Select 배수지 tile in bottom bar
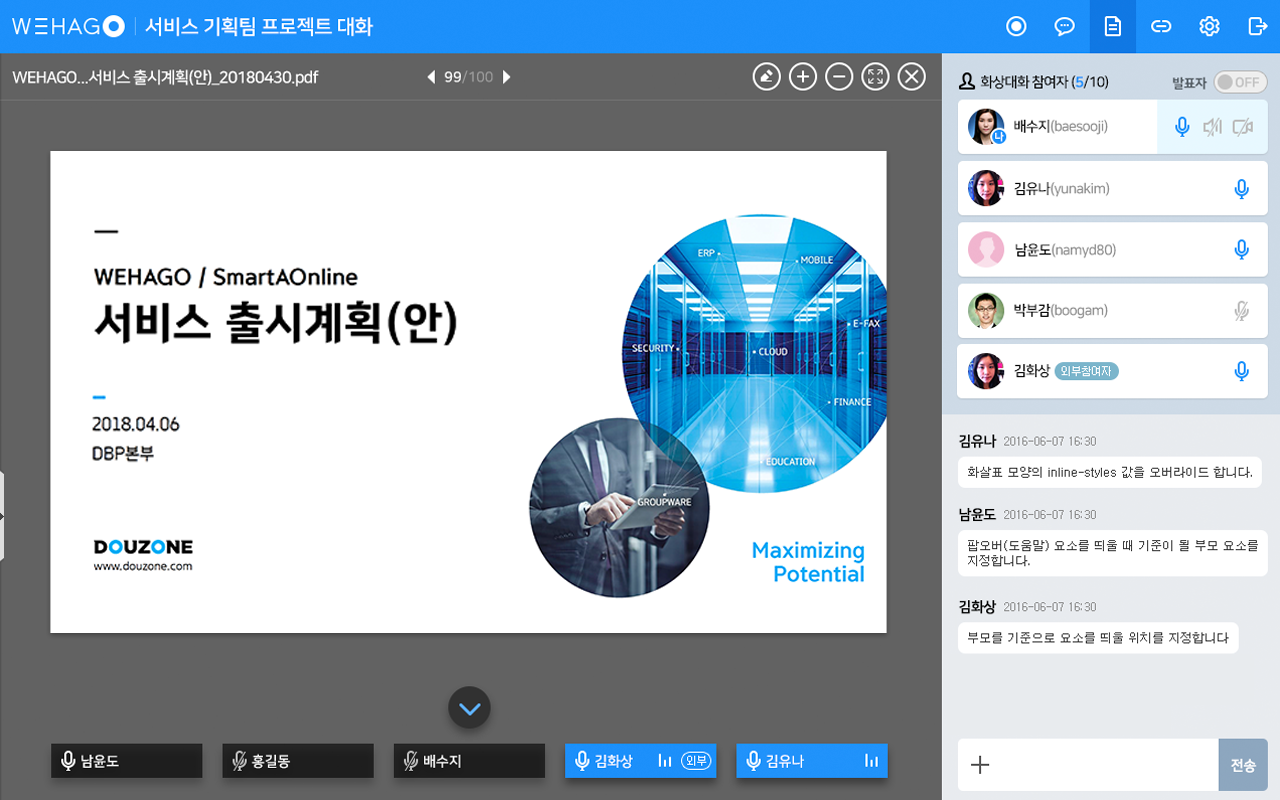Viewport: 1280px width, 800px height. click(x=469, y=761)
